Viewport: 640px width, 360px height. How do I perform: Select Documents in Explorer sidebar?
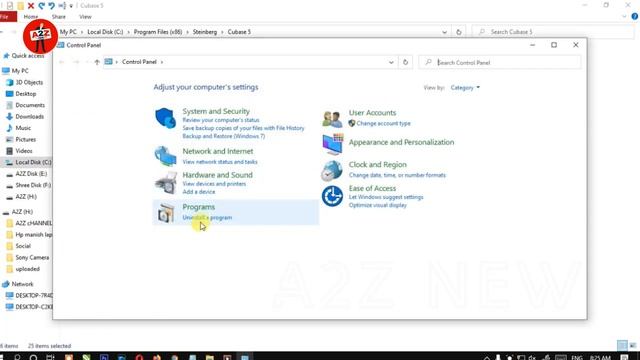[30, 105]
